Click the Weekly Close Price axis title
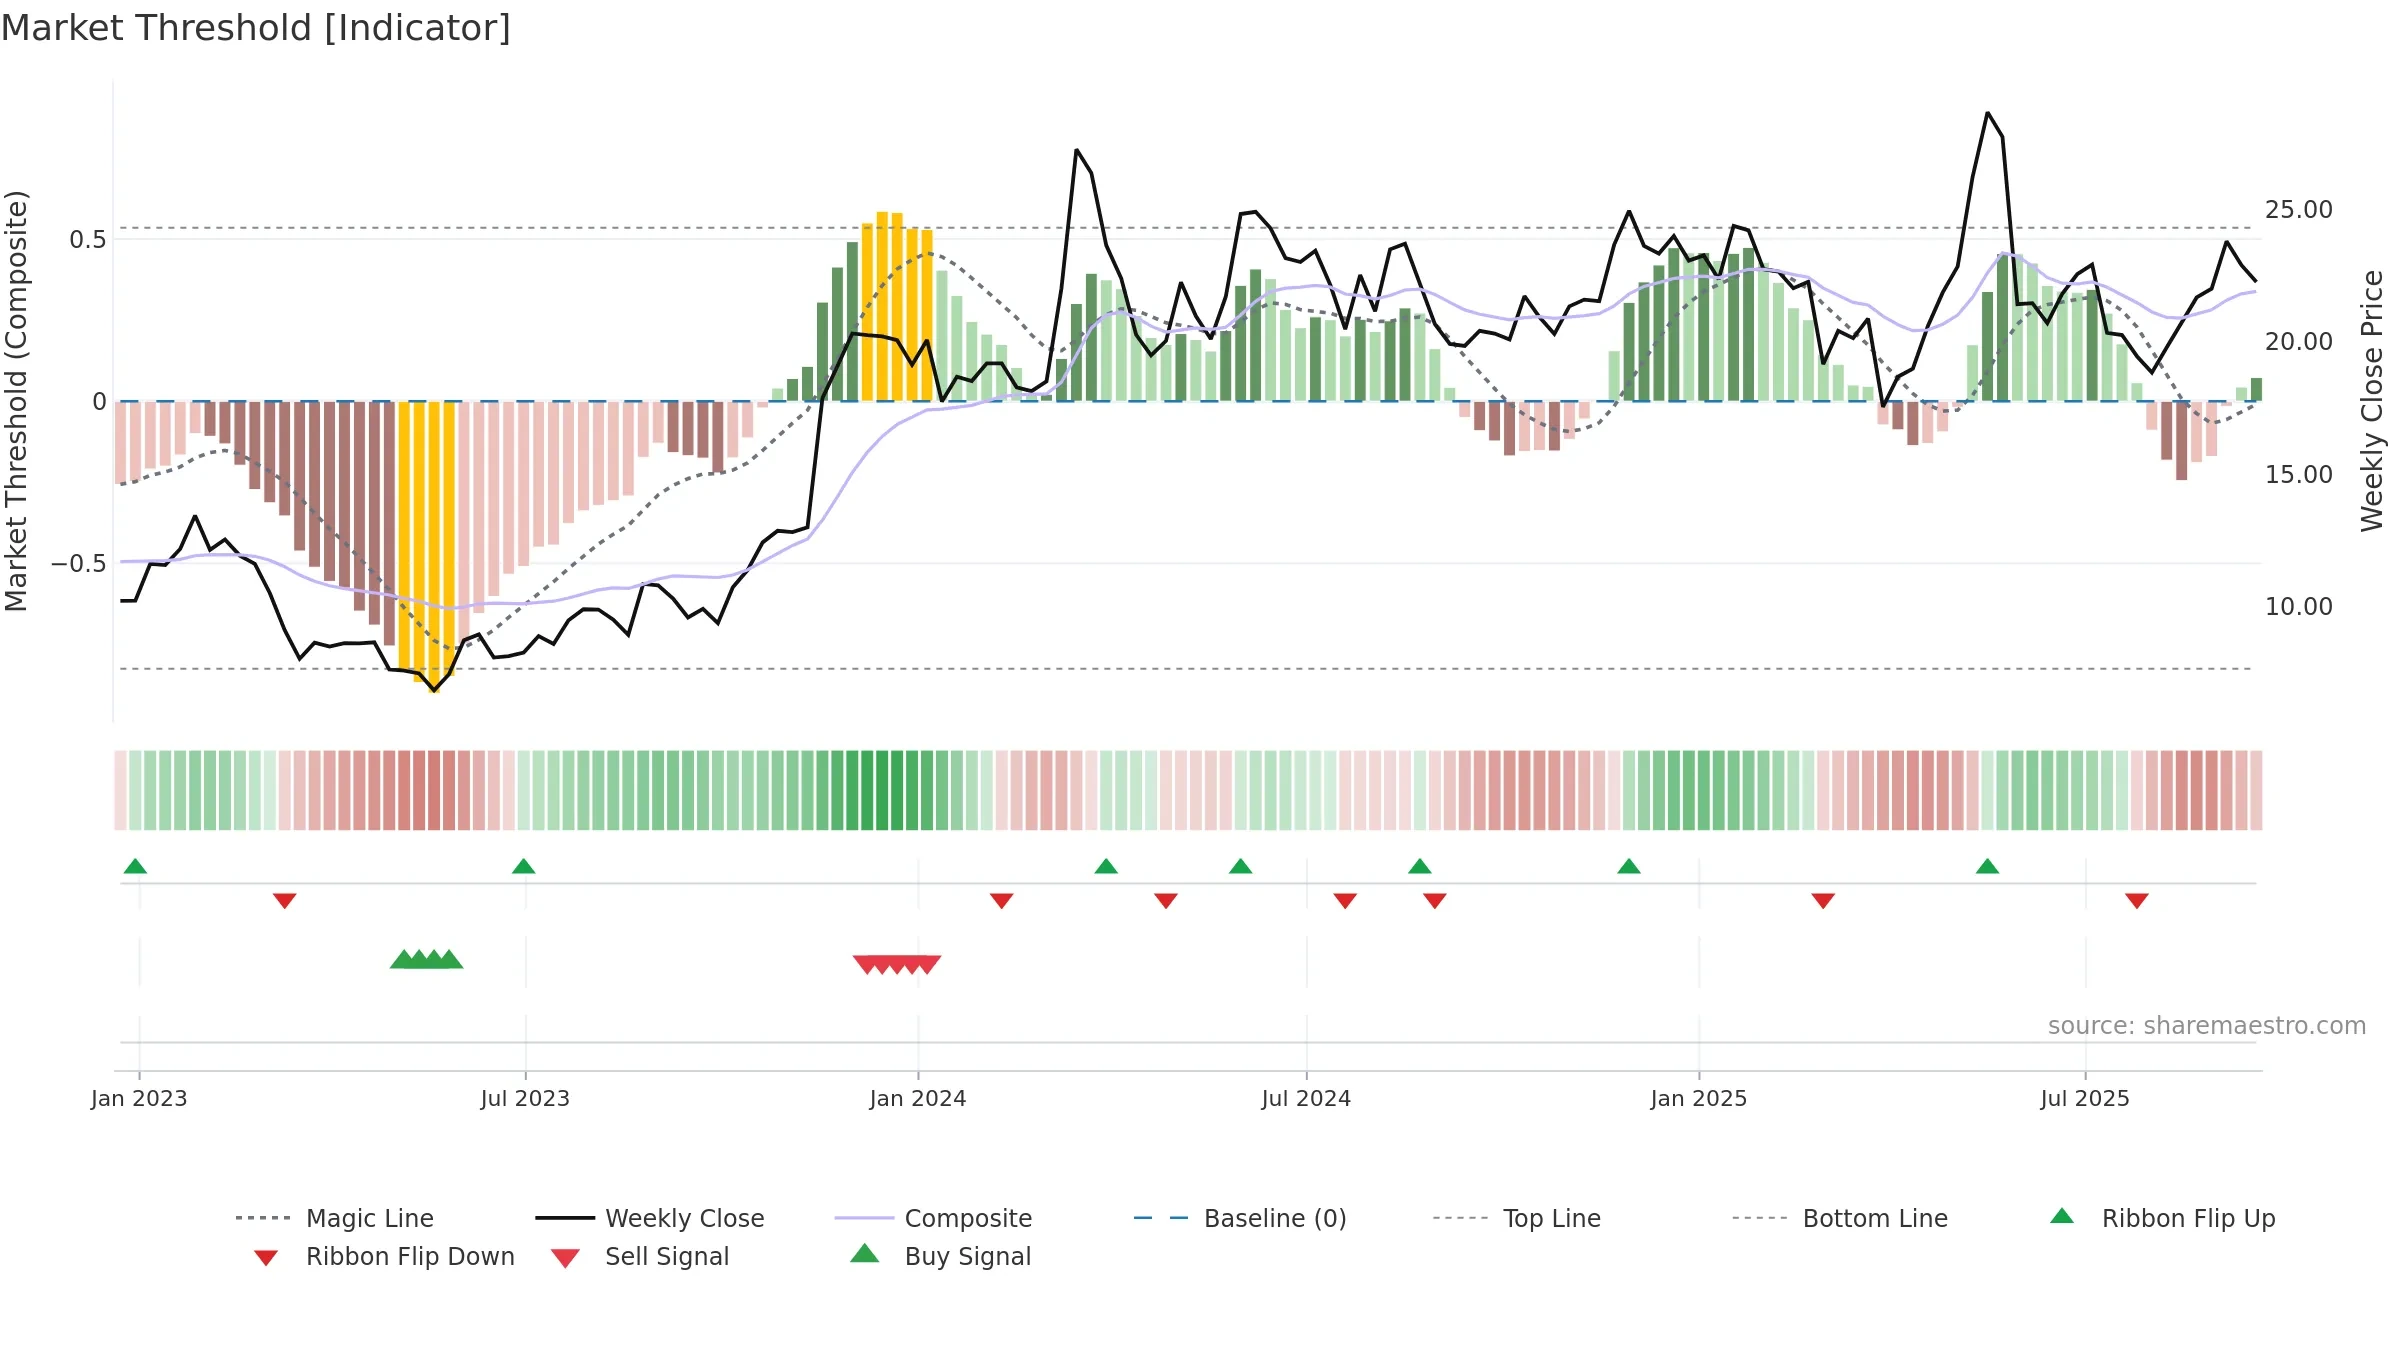Viewport: 2400px width, 1350px height. click(2372, 401)
